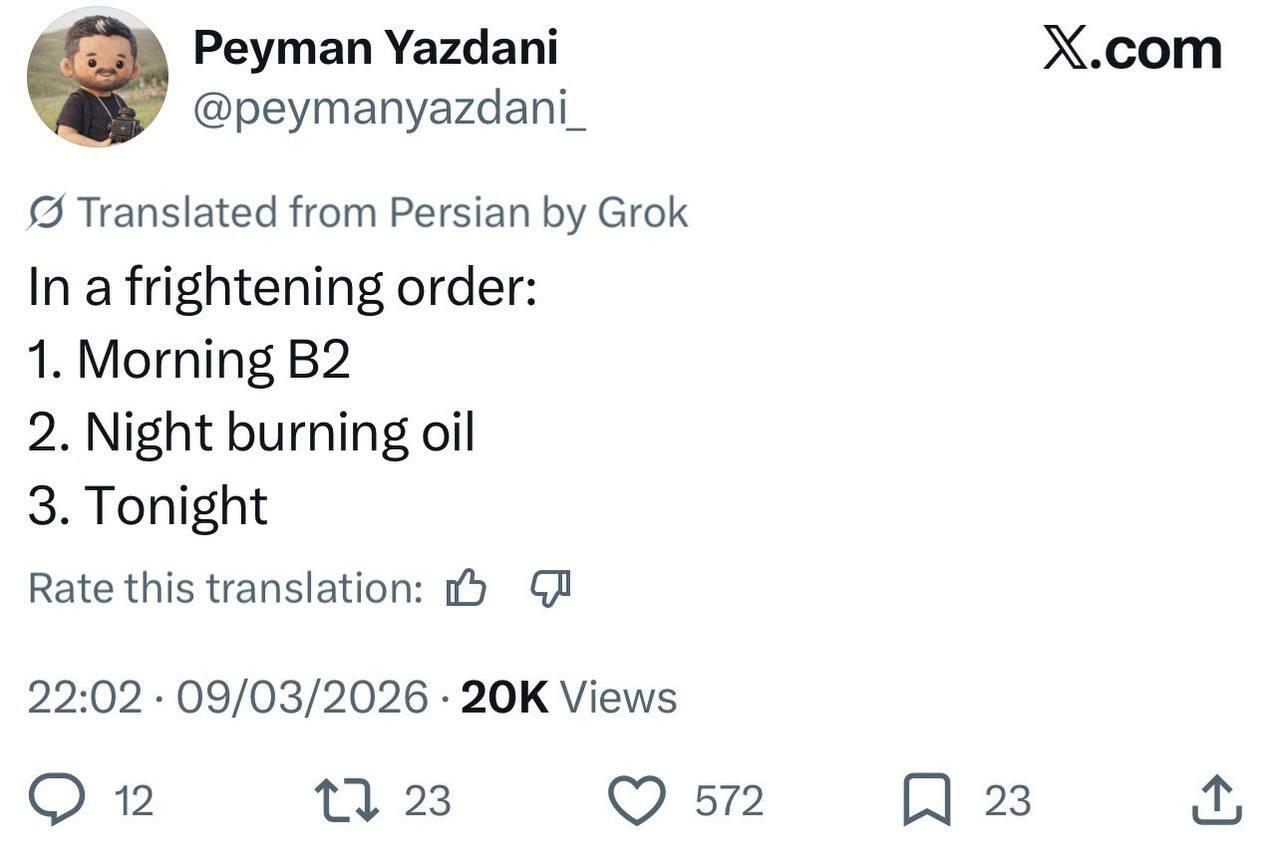Like the tweet with the heart icon

click(x=637, y=801)
